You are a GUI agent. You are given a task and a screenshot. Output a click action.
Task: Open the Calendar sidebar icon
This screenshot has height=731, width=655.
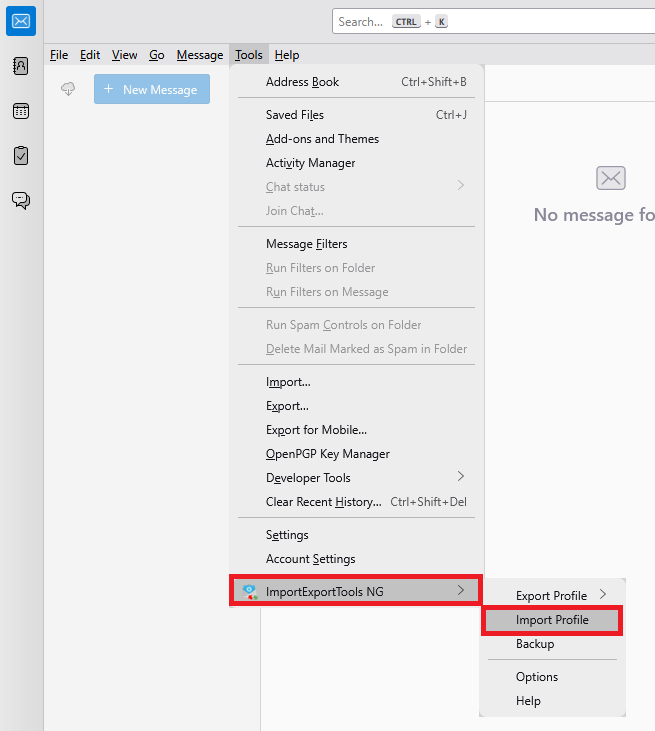point(21,111)
